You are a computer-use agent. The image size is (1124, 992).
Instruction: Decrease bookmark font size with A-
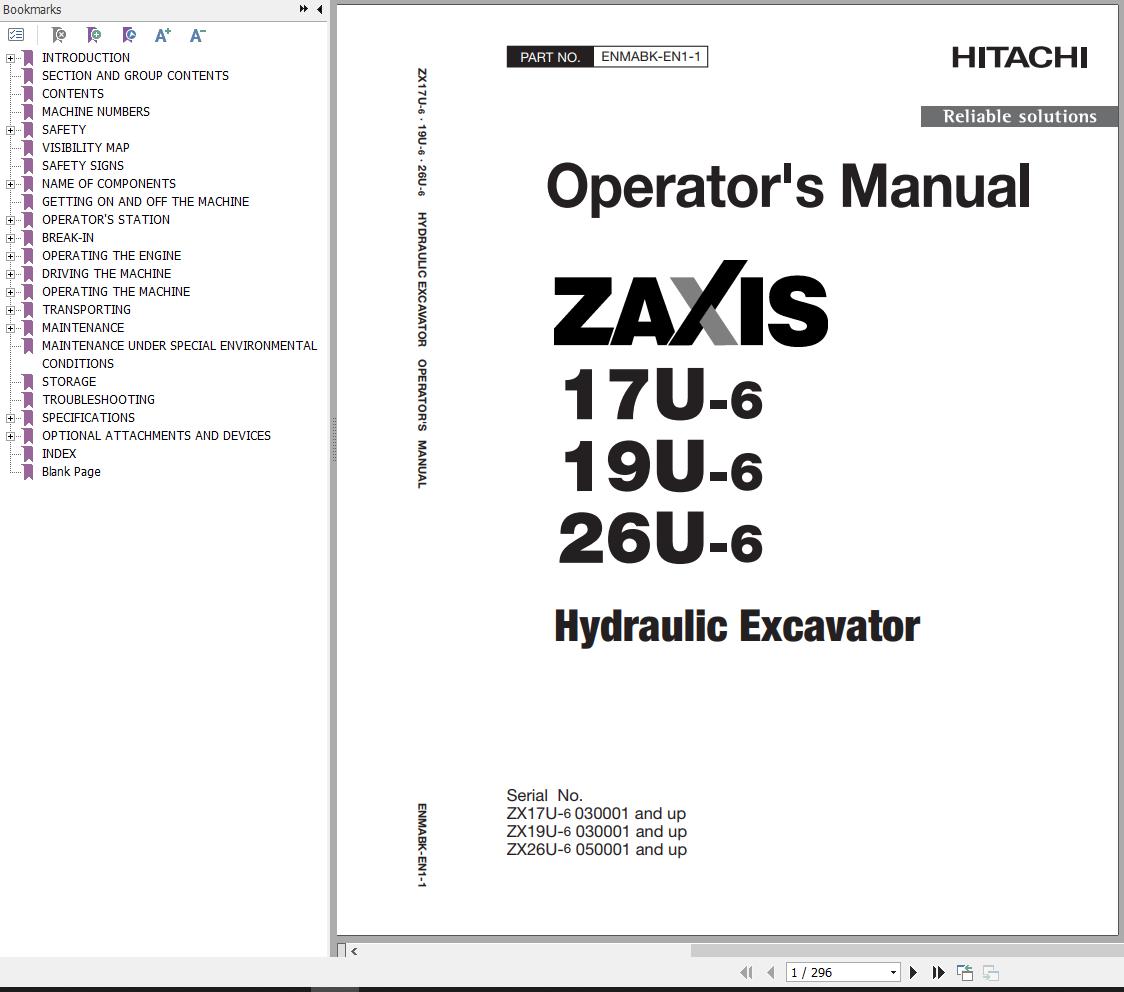click(x=197, y=34)
